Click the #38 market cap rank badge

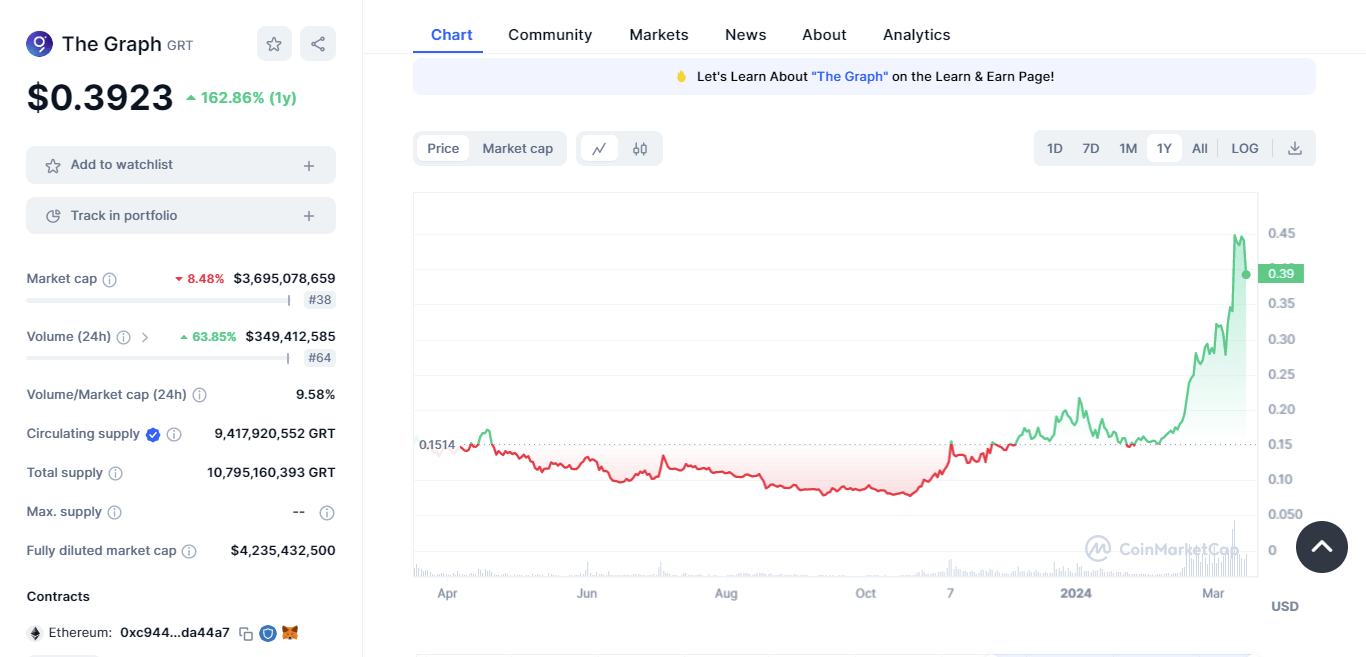point(320,300)
